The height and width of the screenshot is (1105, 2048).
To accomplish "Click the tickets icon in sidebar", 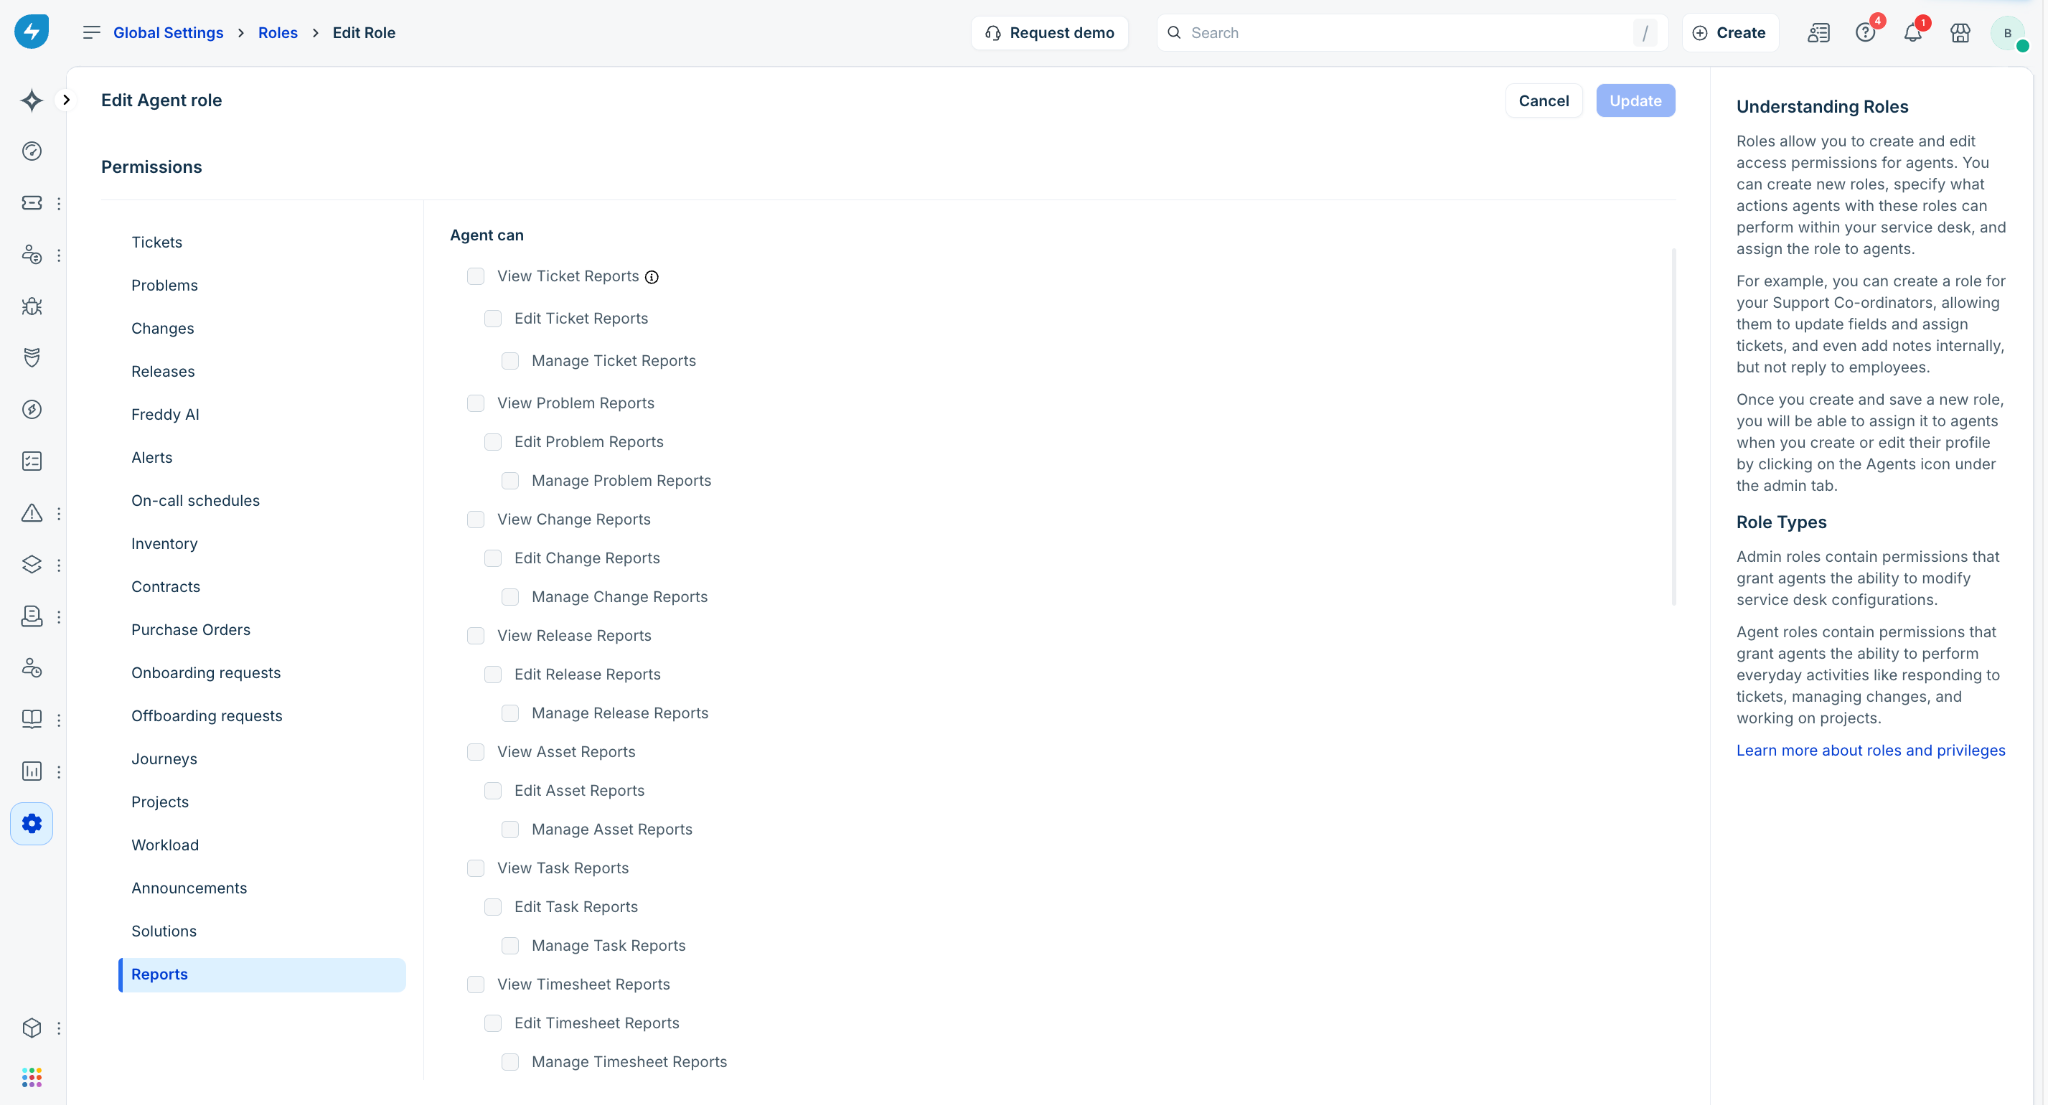I will point(32,203).
